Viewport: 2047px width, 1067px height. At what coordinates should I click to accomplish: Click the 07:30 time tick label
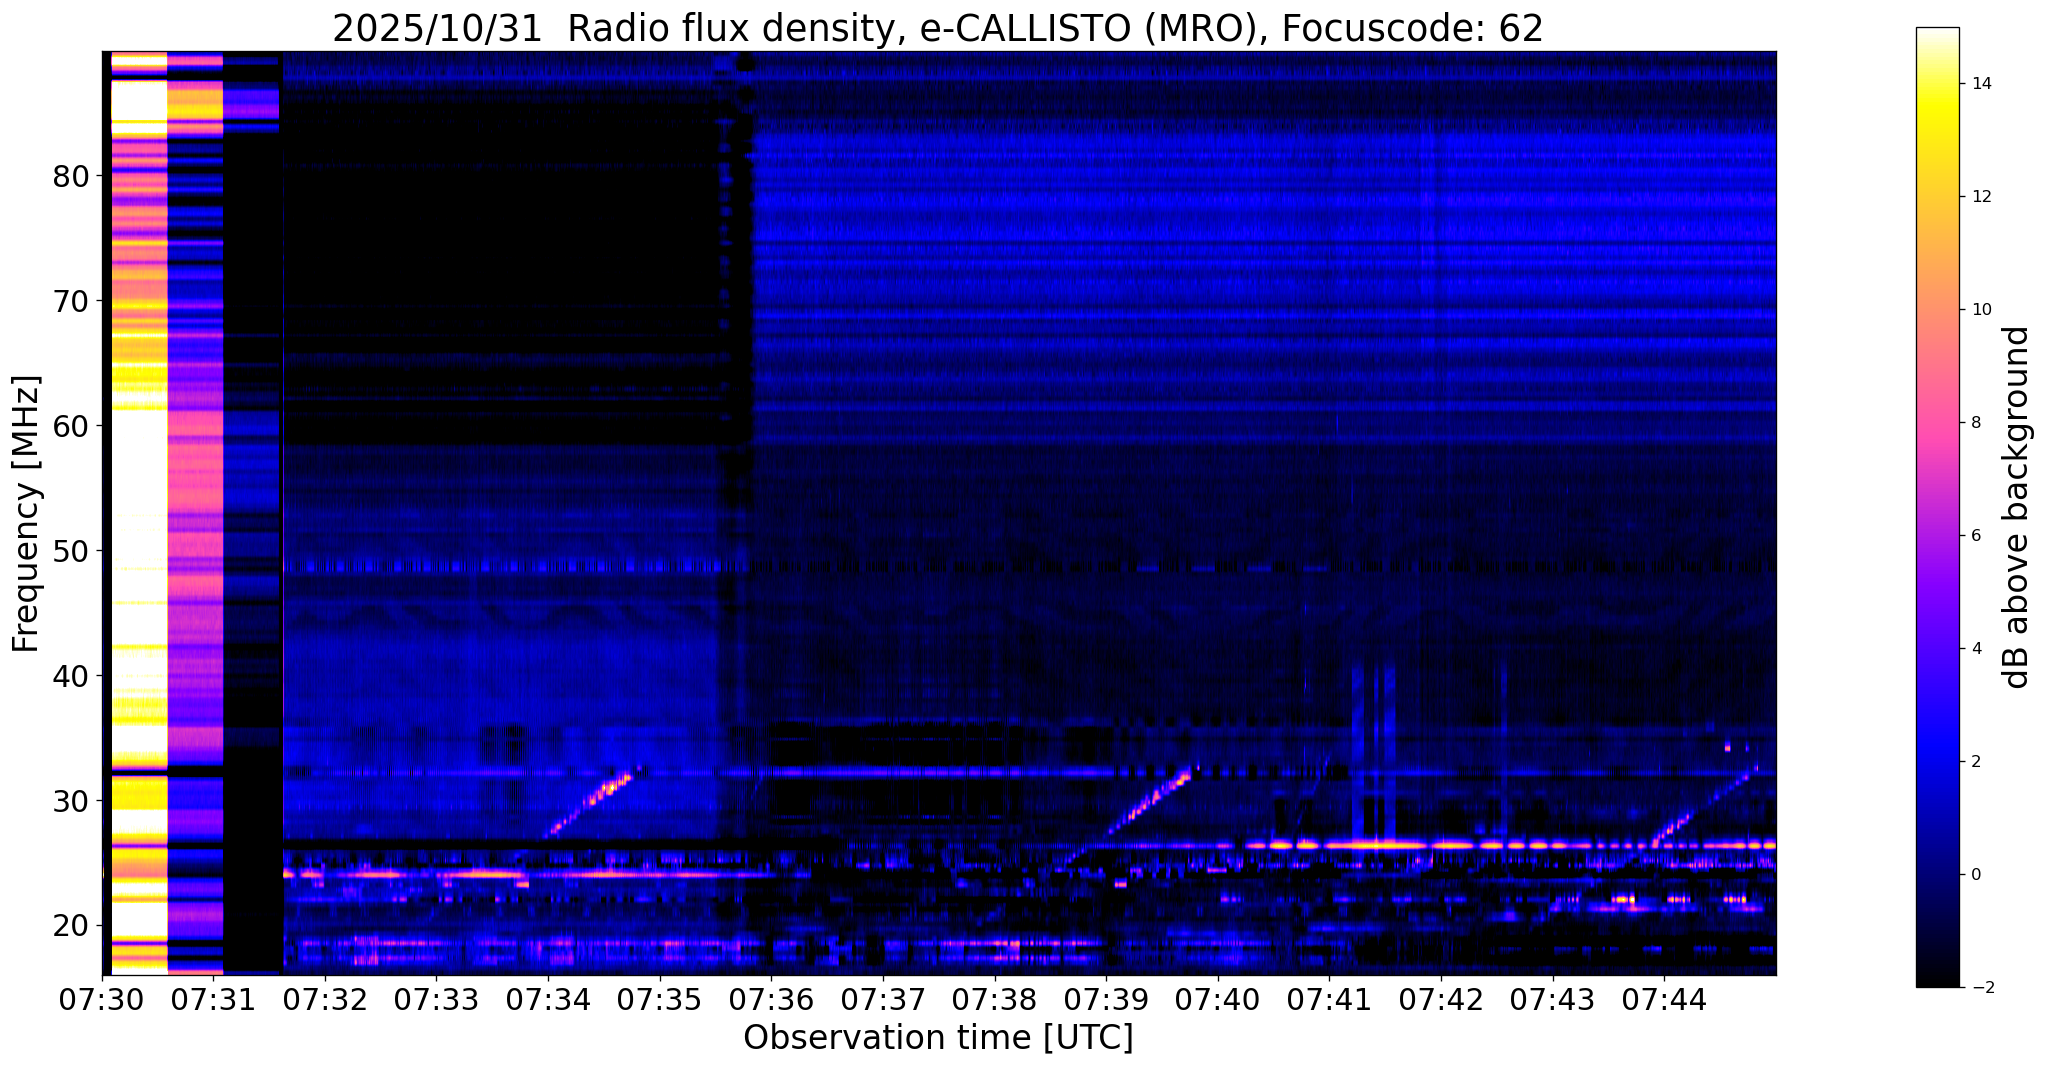[102, 1000]
